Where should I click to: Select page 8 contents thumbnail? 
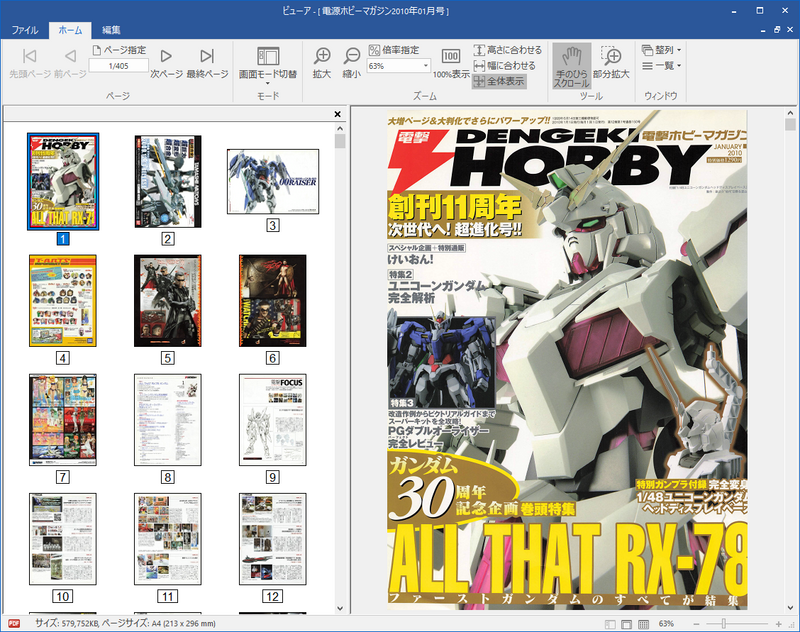pos(168,420)
